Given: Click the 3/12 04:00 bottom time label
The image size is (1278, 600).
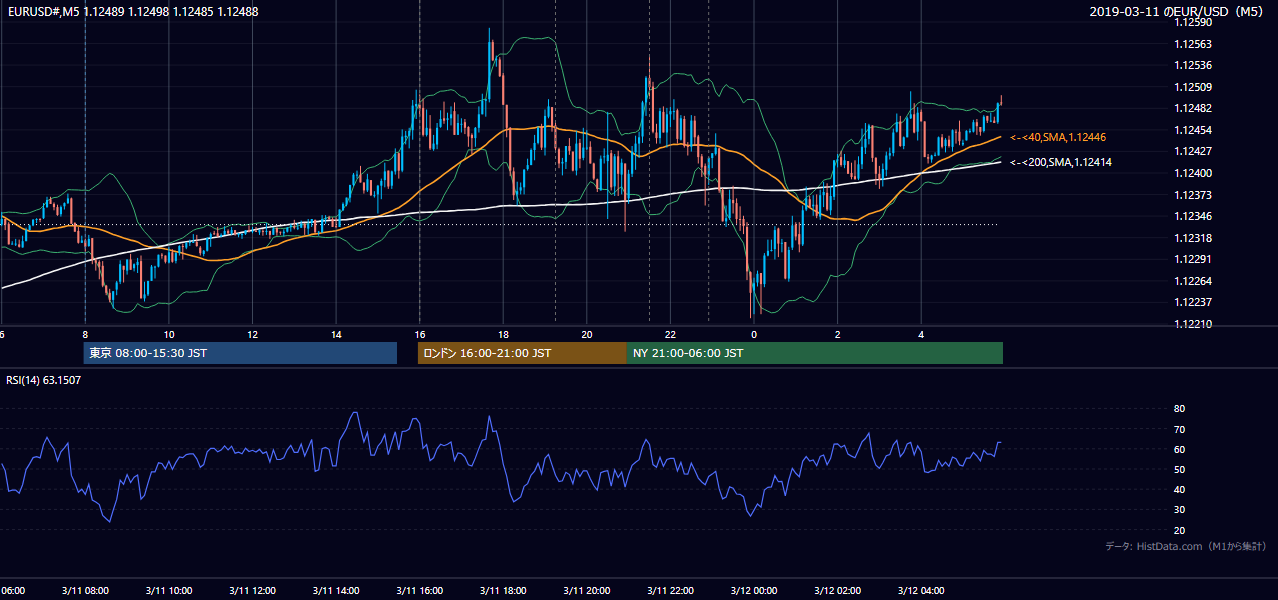Looking at the screenshot, I should [921, 590].
